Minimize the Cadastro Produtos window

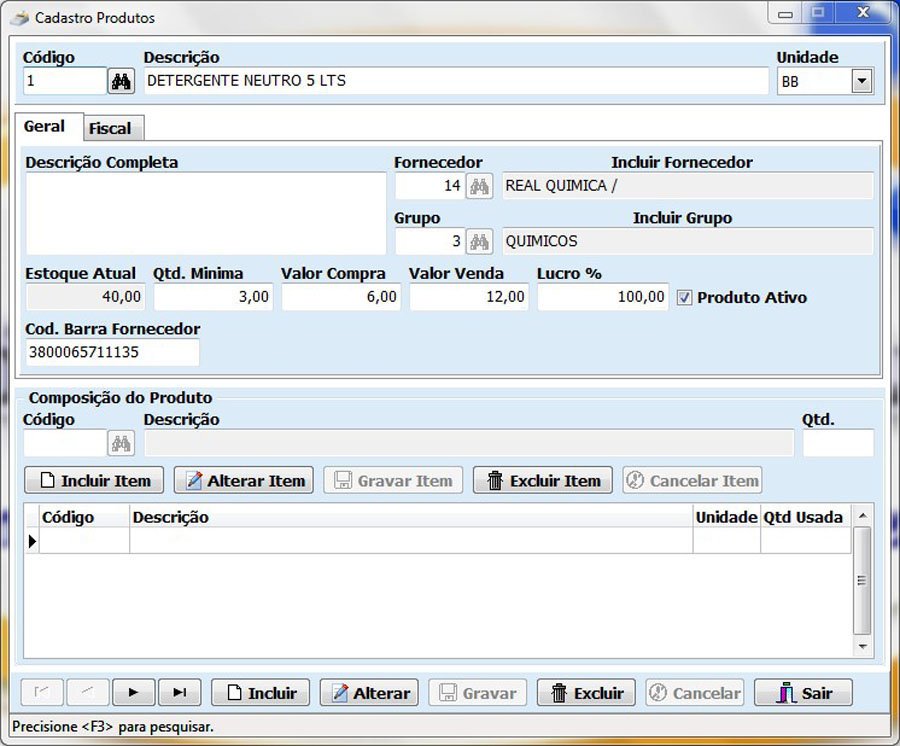(785, 13)
